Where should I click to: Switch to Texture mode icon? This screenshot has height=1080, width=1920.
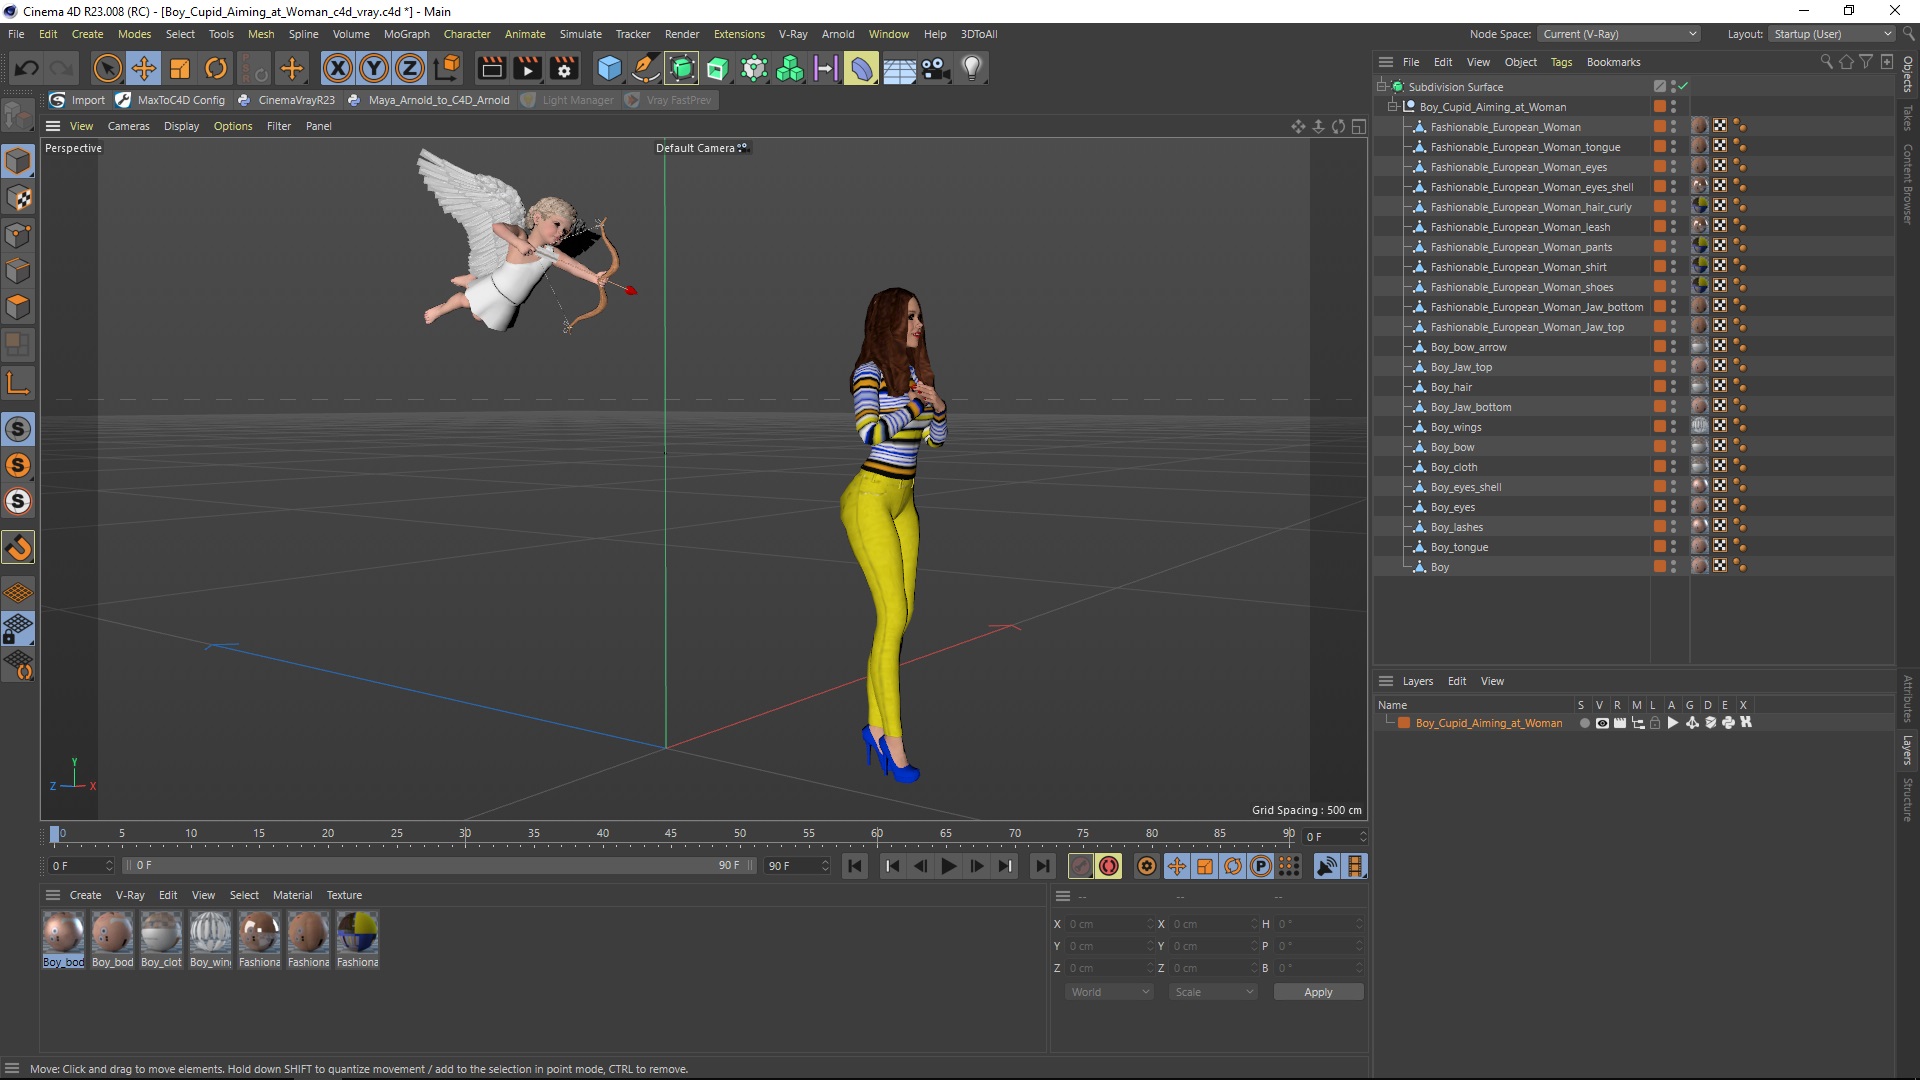pos(18,198)
